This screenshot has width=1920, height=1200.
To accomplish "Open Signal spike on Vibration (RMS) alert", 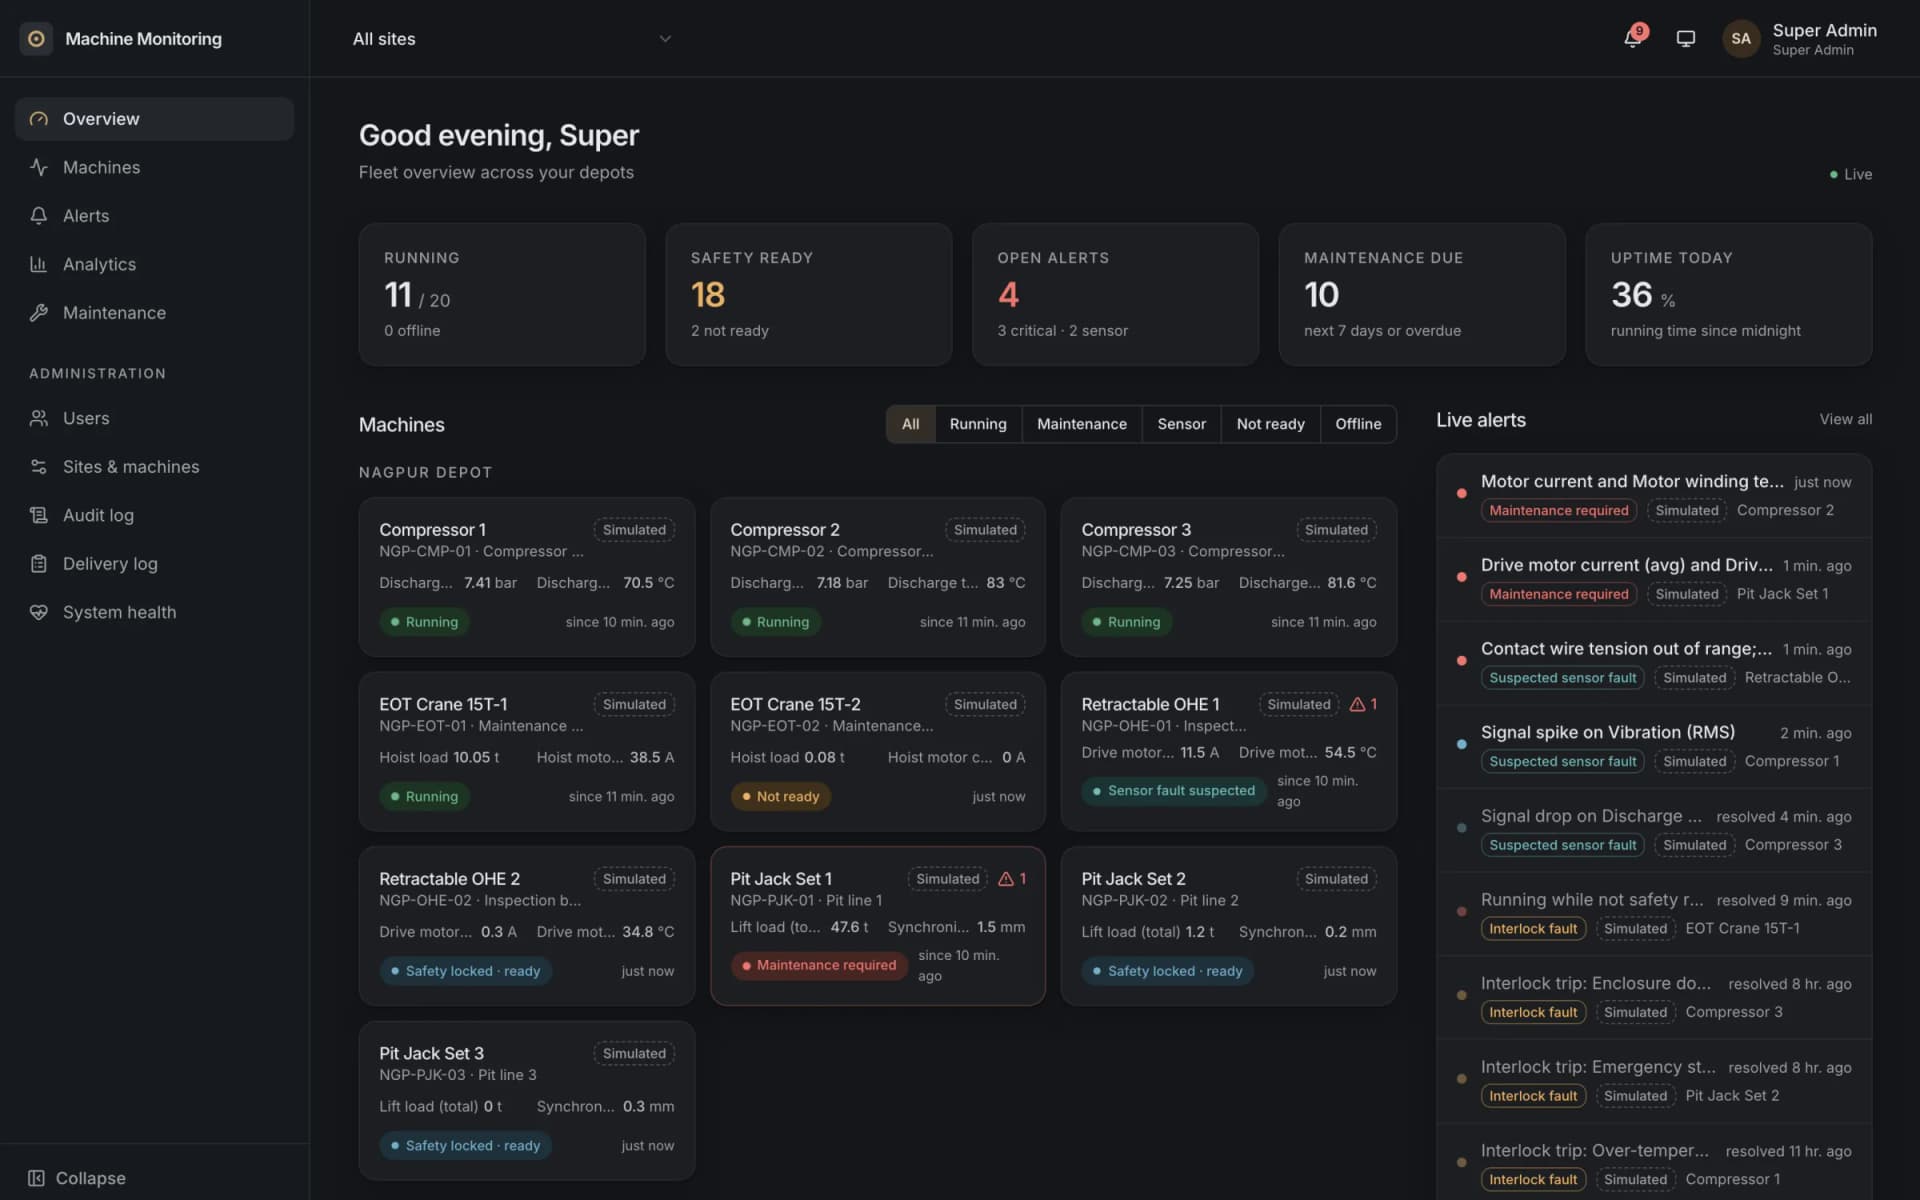I will [1654, 747].
